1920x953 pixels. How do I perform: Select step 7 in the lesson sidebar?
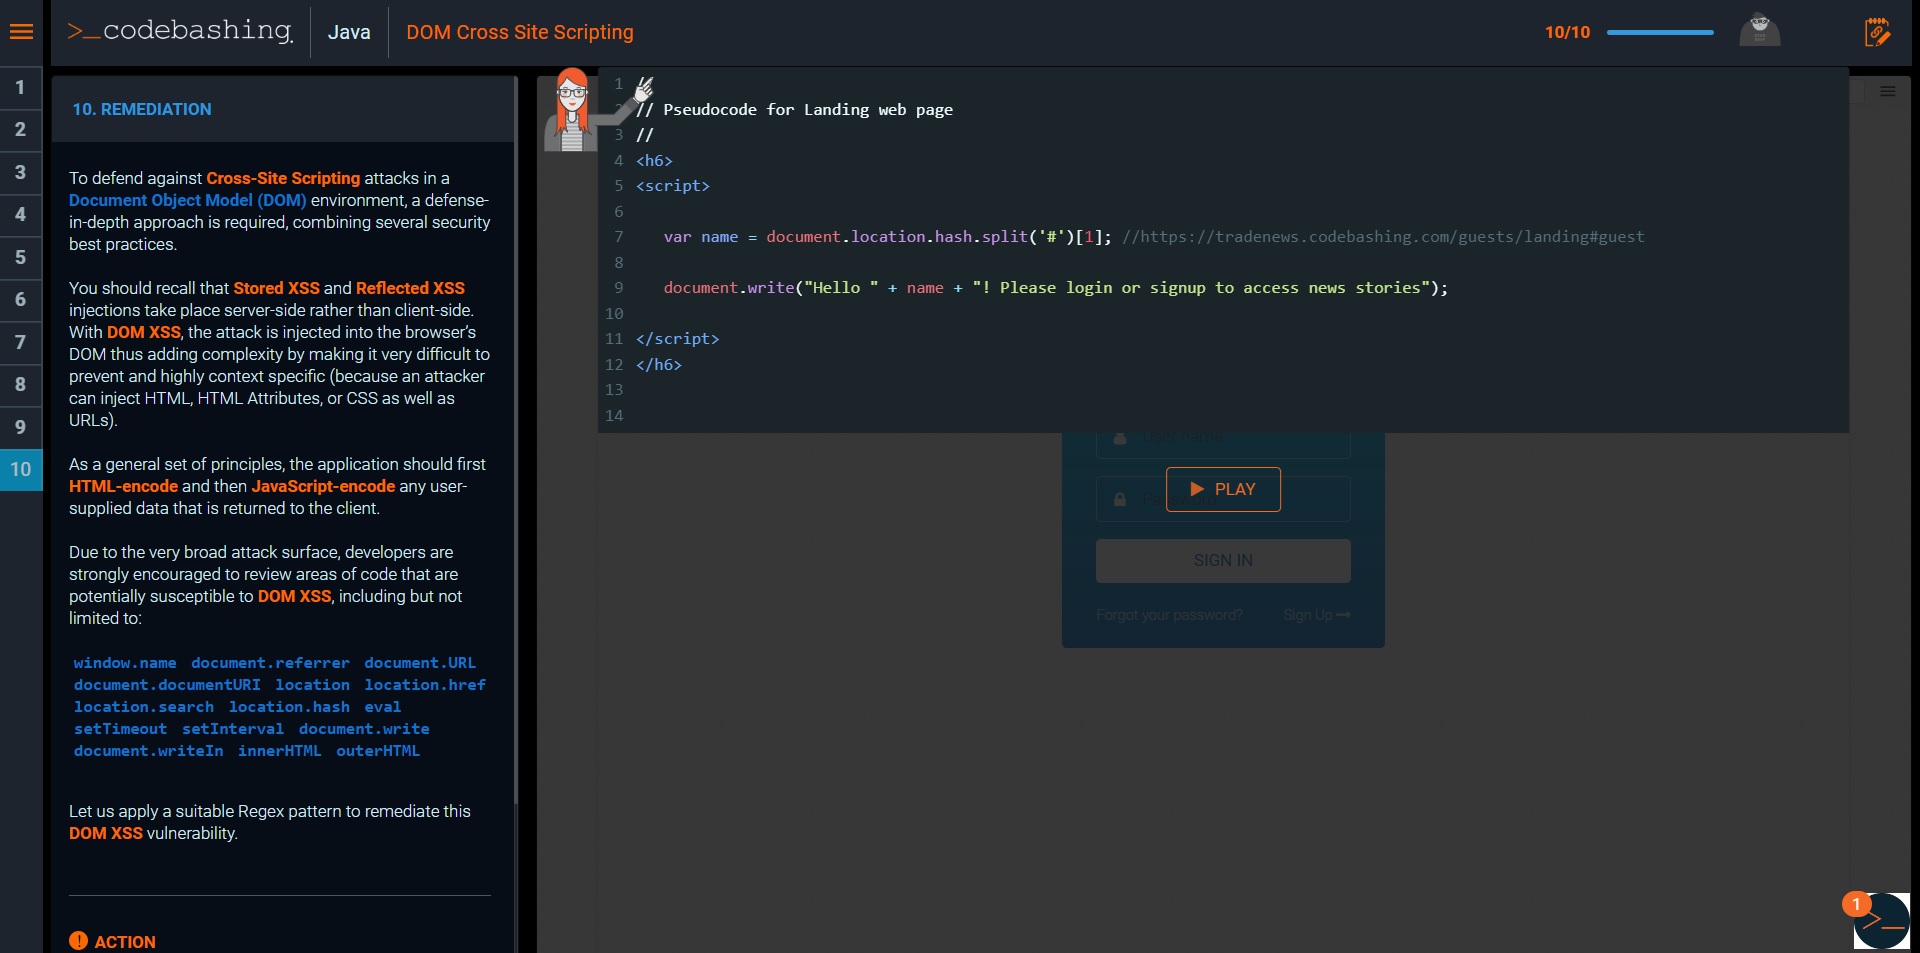pos(20,343)
